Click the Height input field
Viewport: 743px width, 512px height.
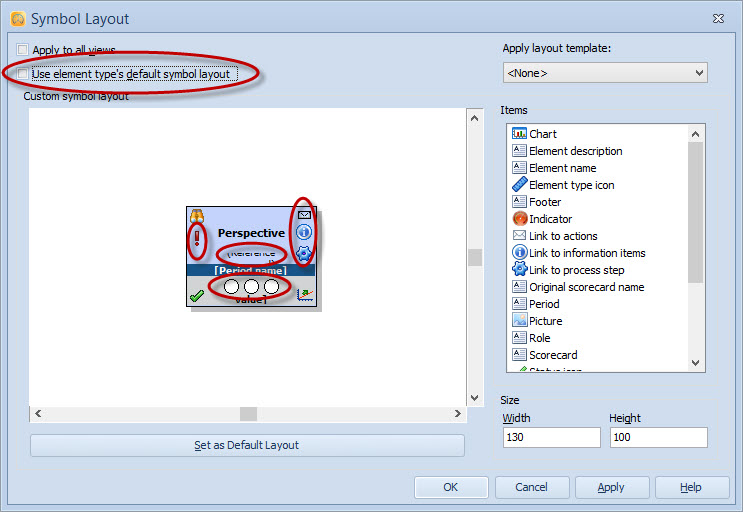(x=658, y=438)
